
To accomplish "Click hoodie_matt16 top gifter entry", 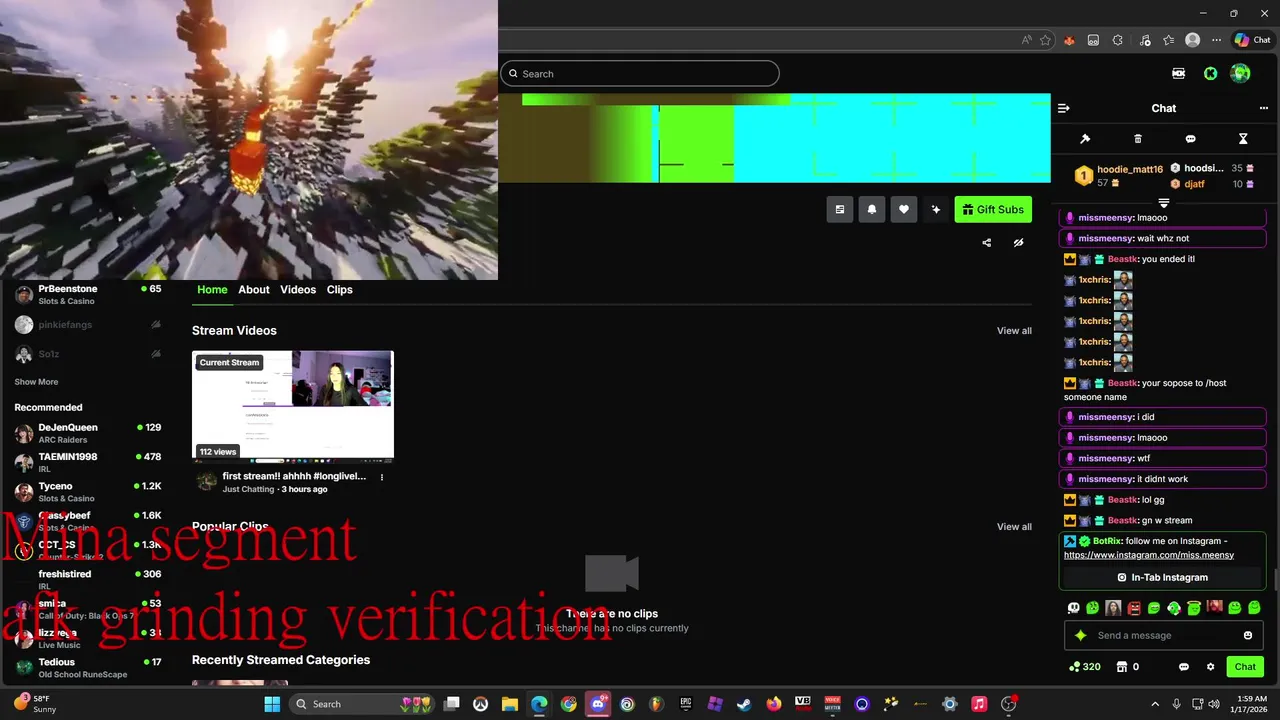I will click(x=1118, y=176).
